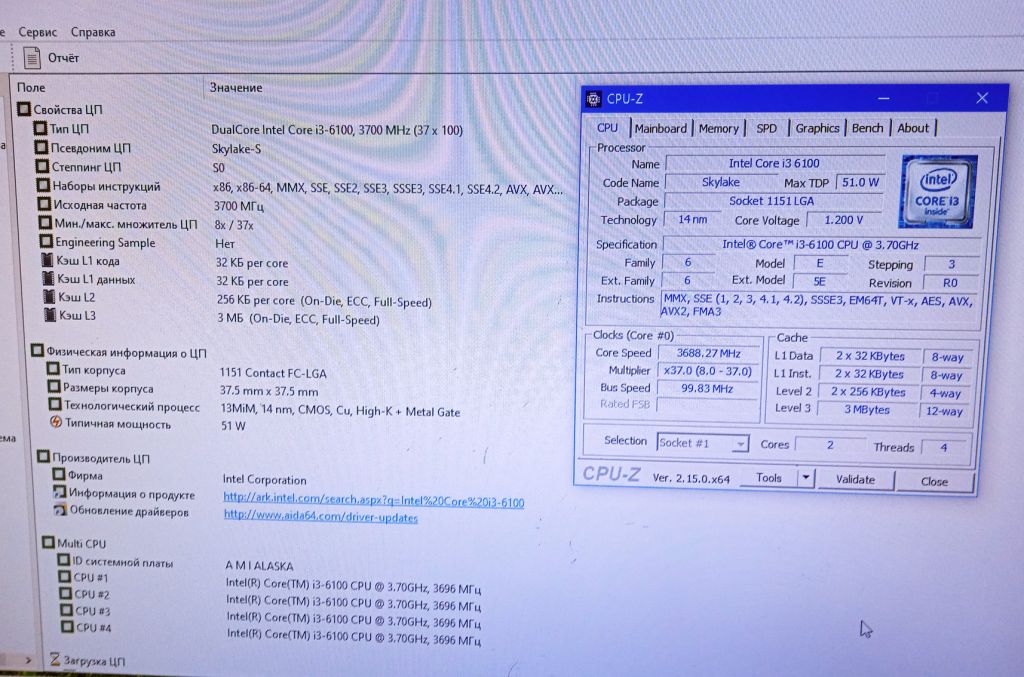The height and width of the screenshot is (677, 1024).
Task: Expand the tree chevron beside Загрузка ЦП
Action: pos(28,660)
